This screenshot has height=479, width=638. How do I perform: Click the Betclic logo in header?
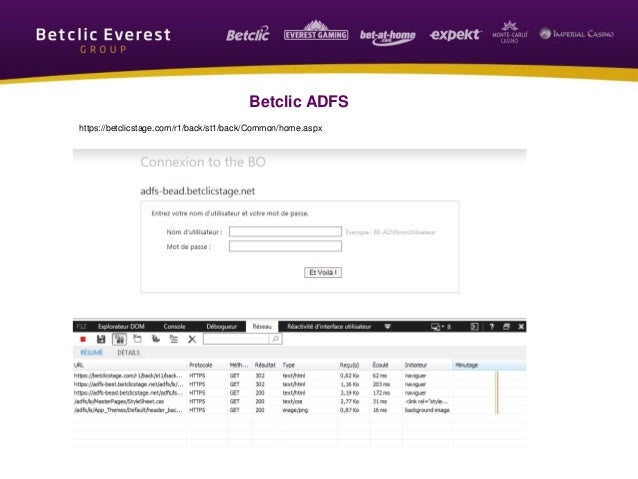tap(248, 34)
